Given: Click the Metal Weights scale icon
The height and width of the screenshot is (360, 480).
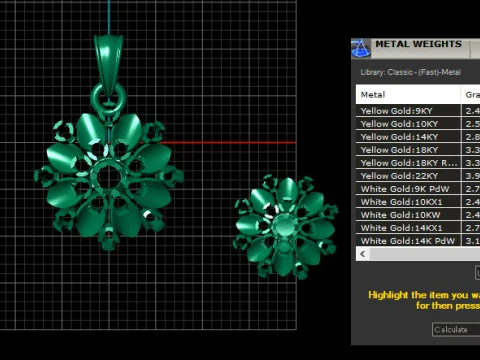Looking at the screenshot, I should (x=360, y=48).
